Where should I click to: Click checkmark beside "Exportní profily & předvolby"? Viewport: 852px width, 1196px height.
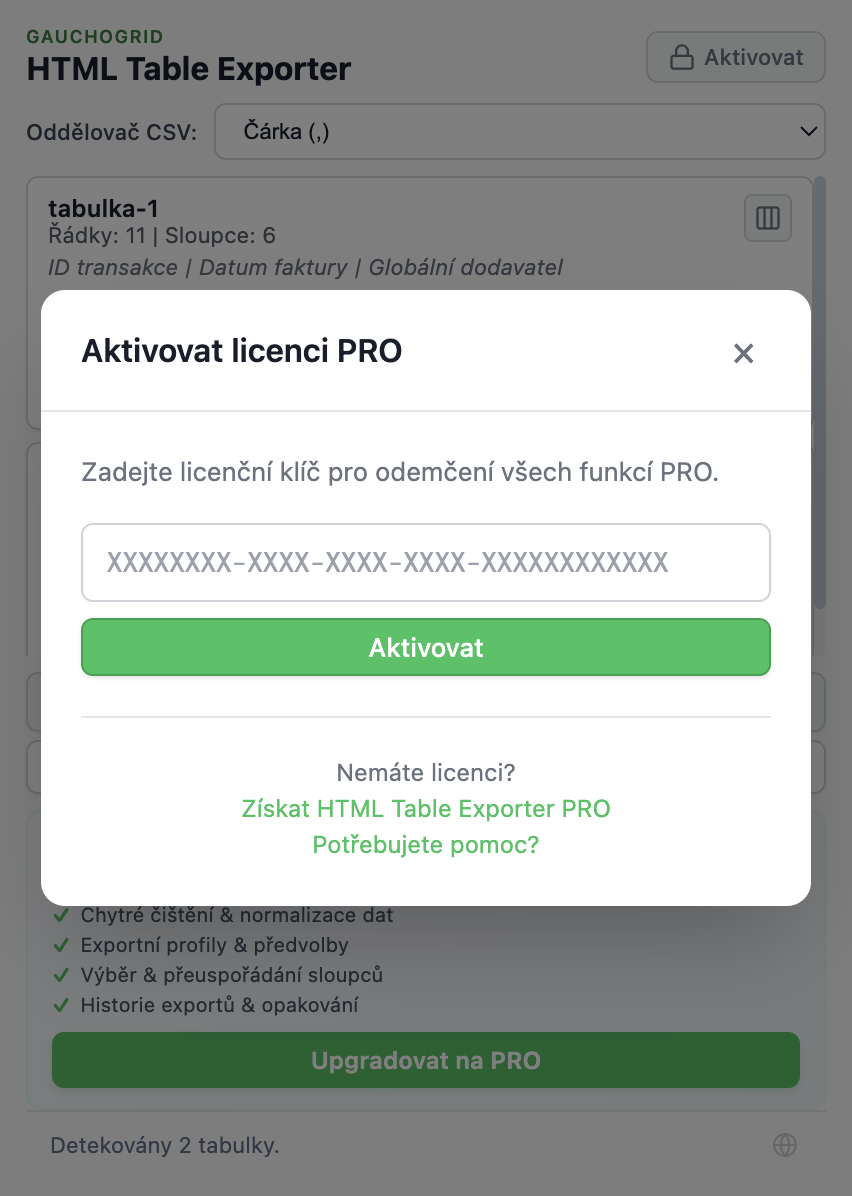point(61,945)
